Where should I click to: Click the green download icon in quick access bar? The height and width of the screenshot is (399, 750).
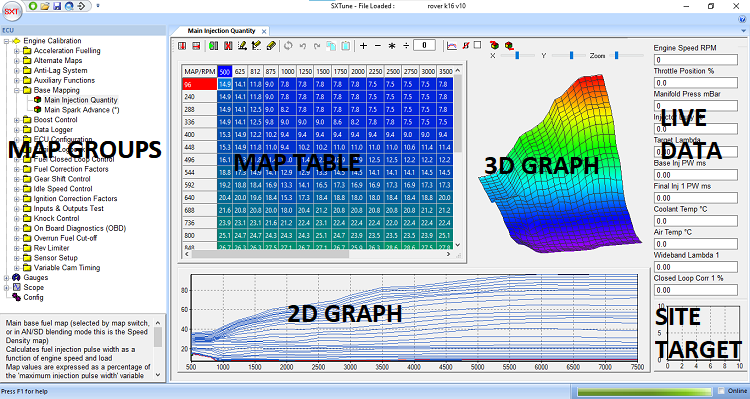33,6
